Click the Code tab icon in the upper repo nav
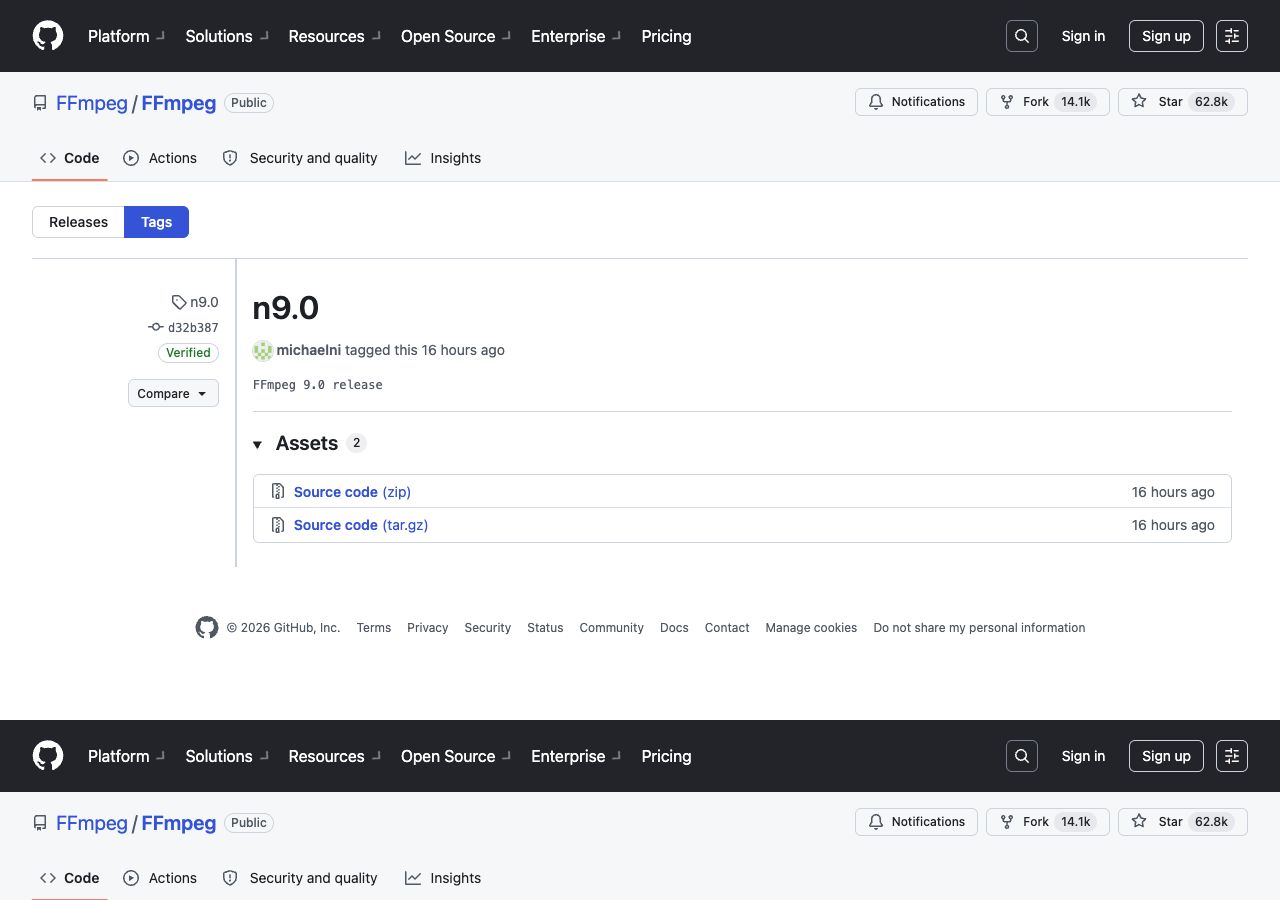Screen dimensions: 1280x900 tap(48, 158)
